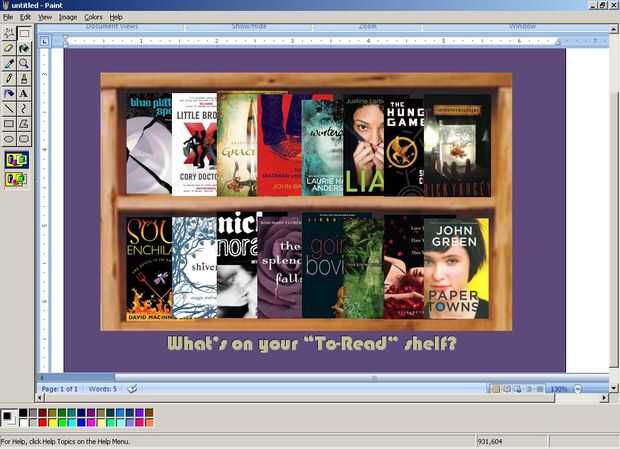
Task: Pick the bright blue swatch
Action: pos(81,422)
